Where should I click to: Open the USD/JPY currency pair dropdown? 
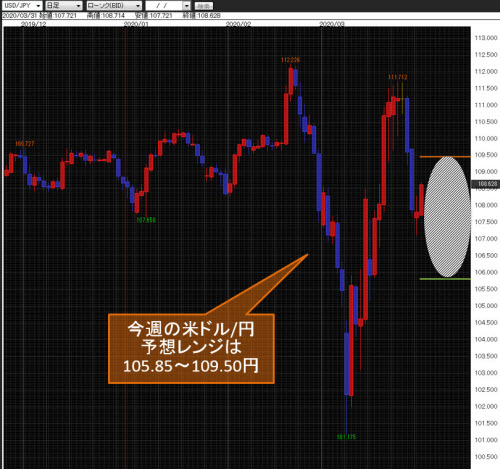coord(22,6)
